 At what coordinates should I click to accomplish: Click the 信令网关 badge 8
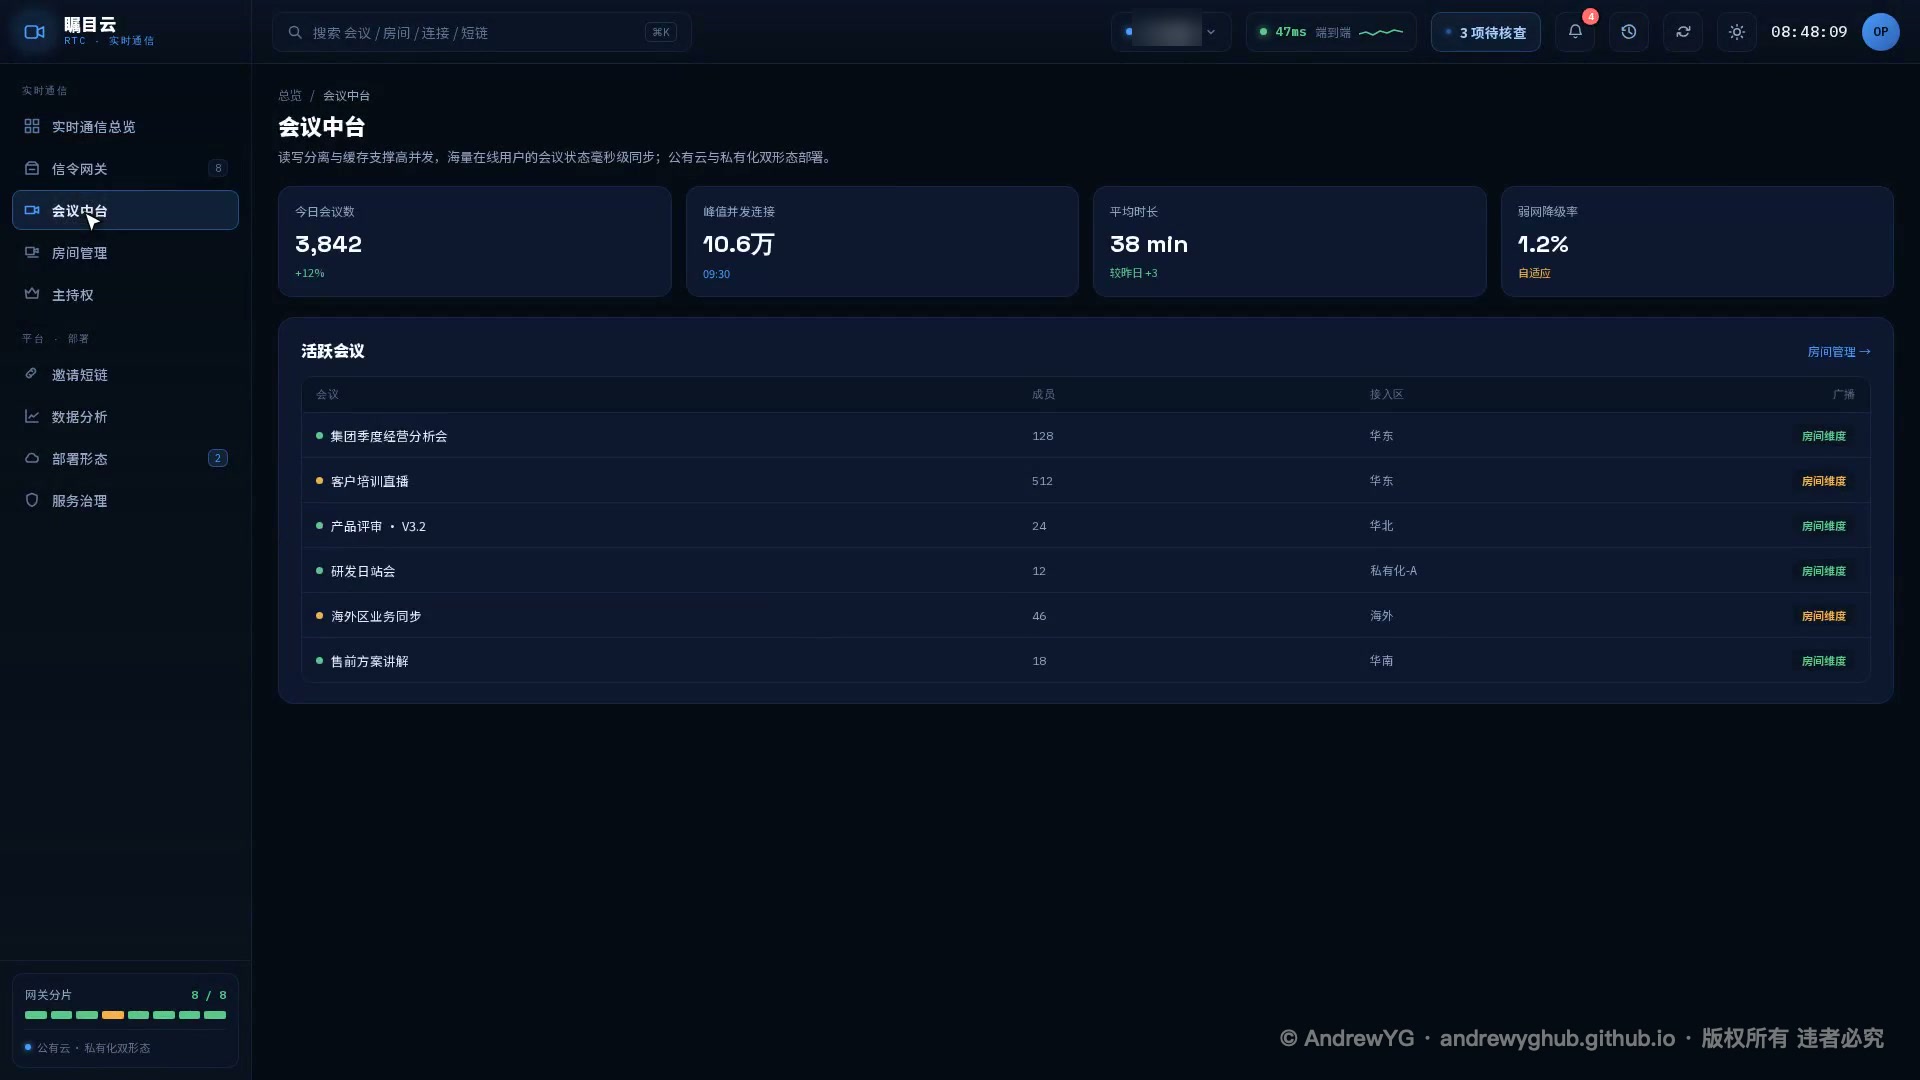tap(218, 168)
